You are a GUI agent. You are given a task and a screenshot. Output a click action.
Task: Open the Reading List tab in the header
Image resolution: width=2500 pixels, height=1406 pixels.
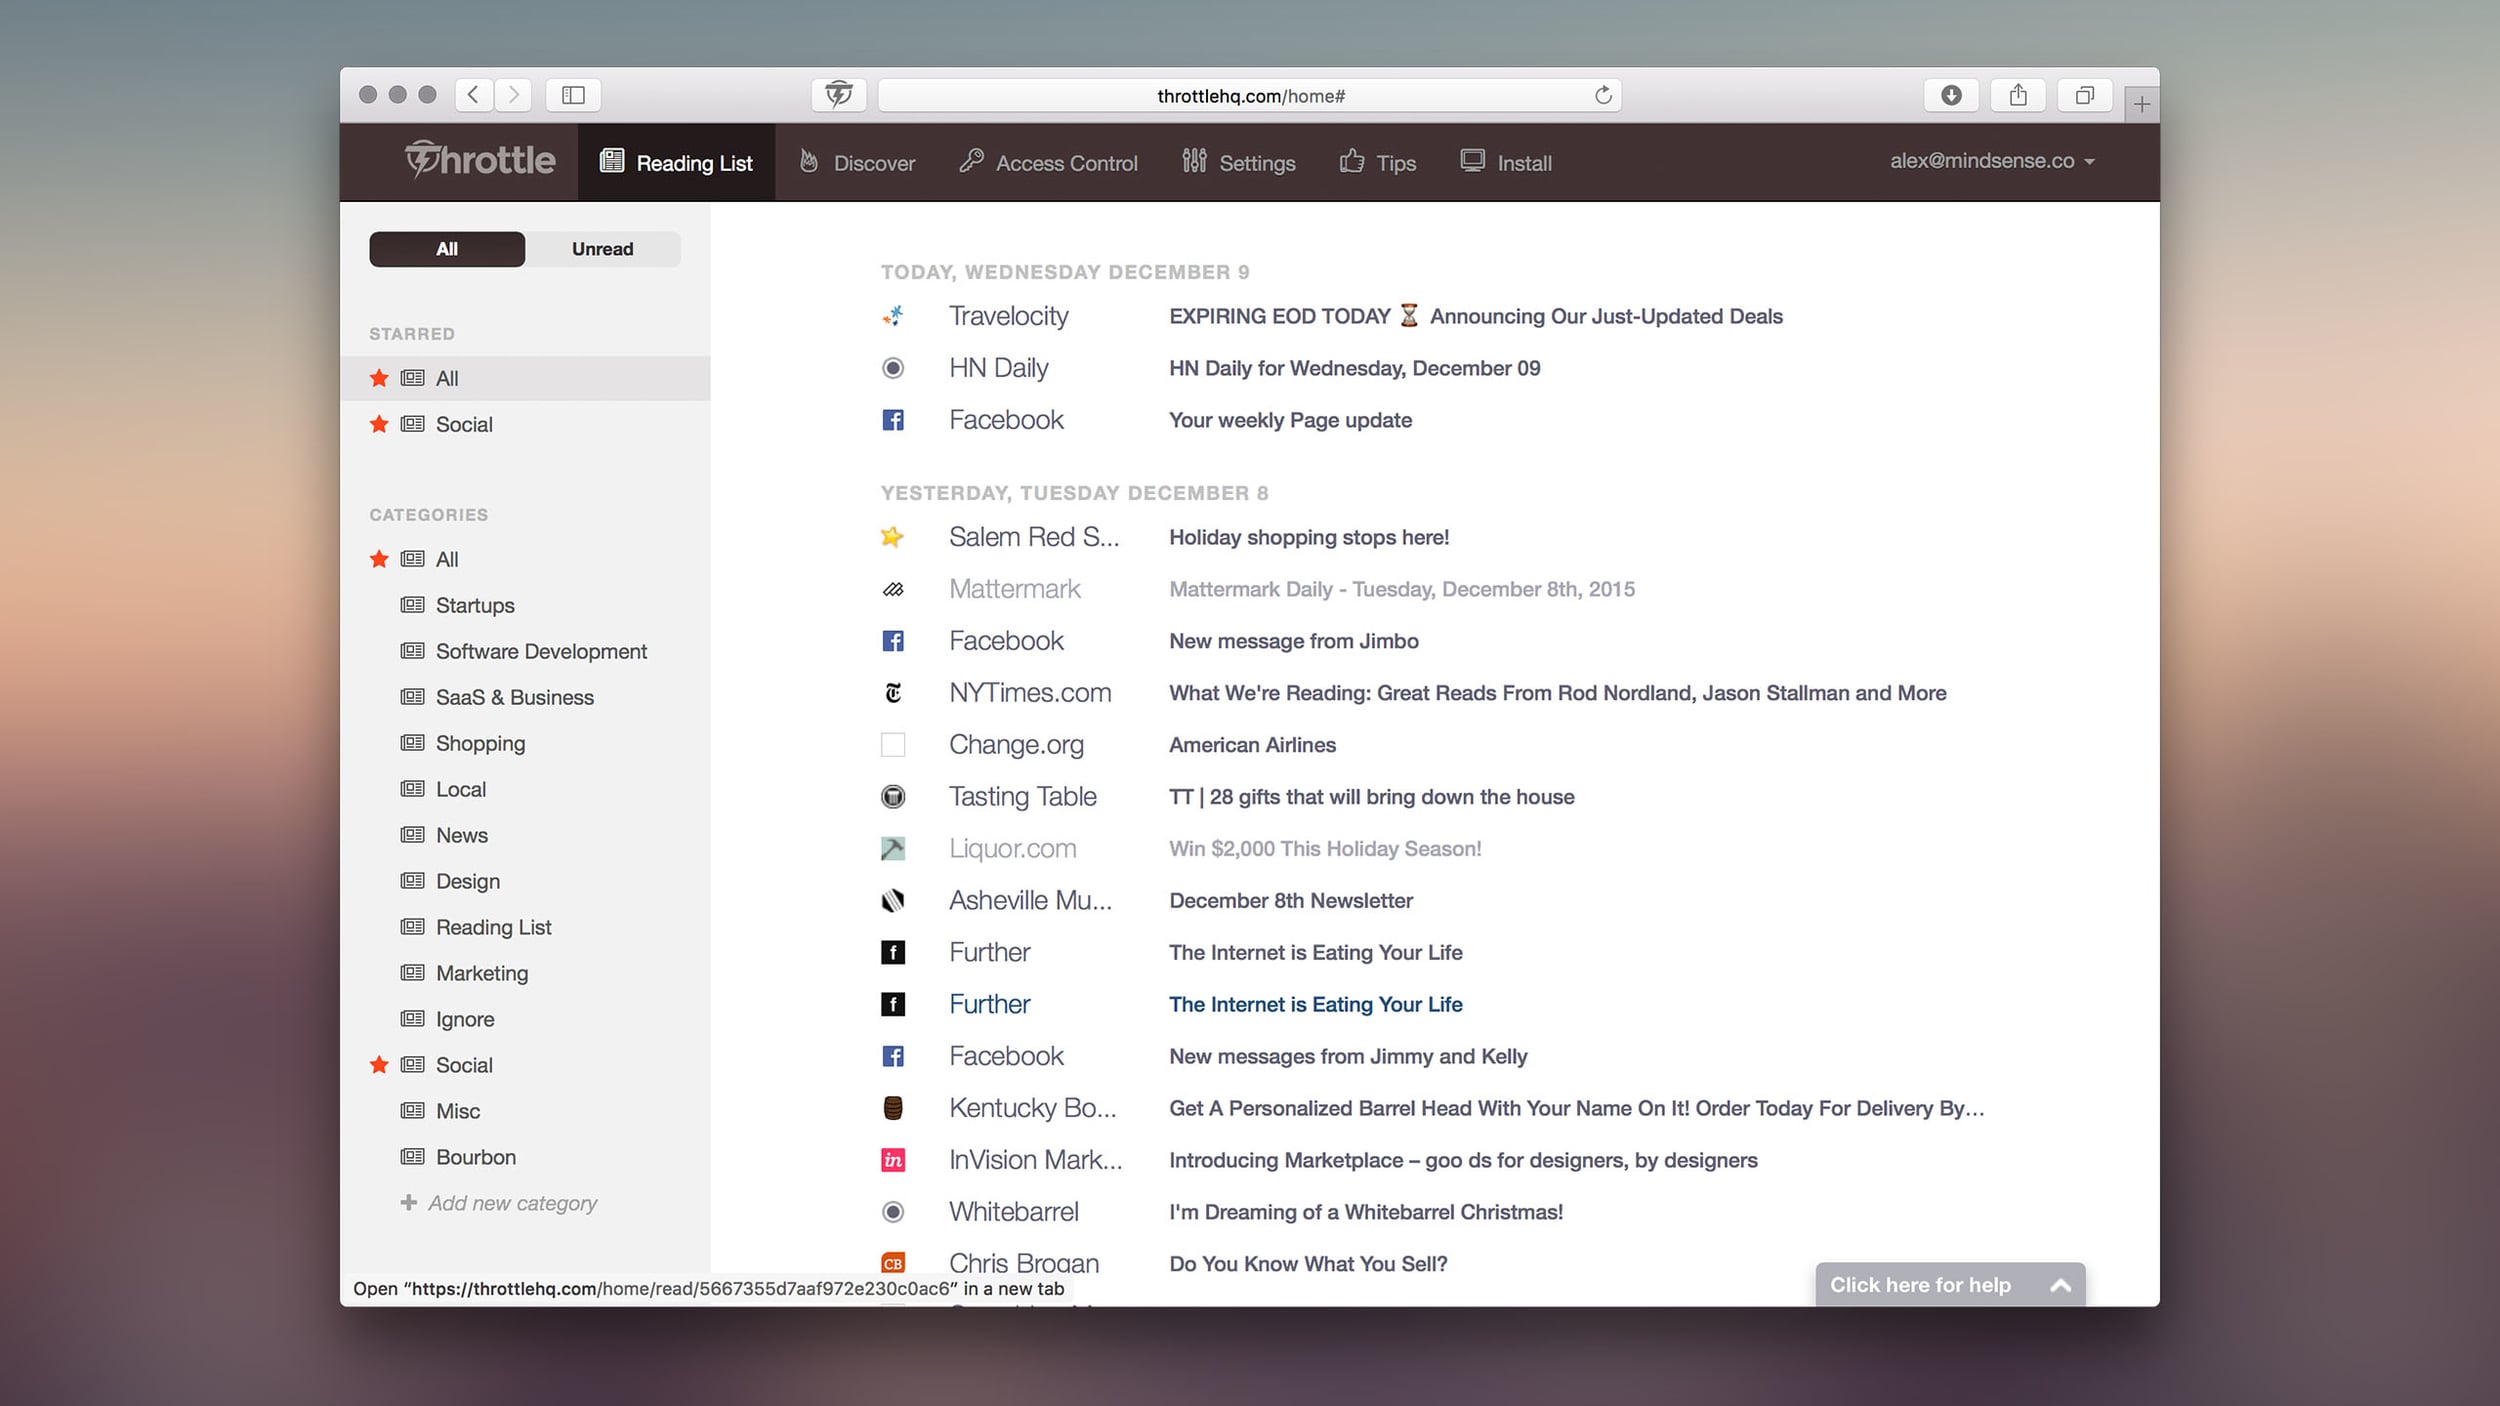pyautogui.click(x=676, y=162)
